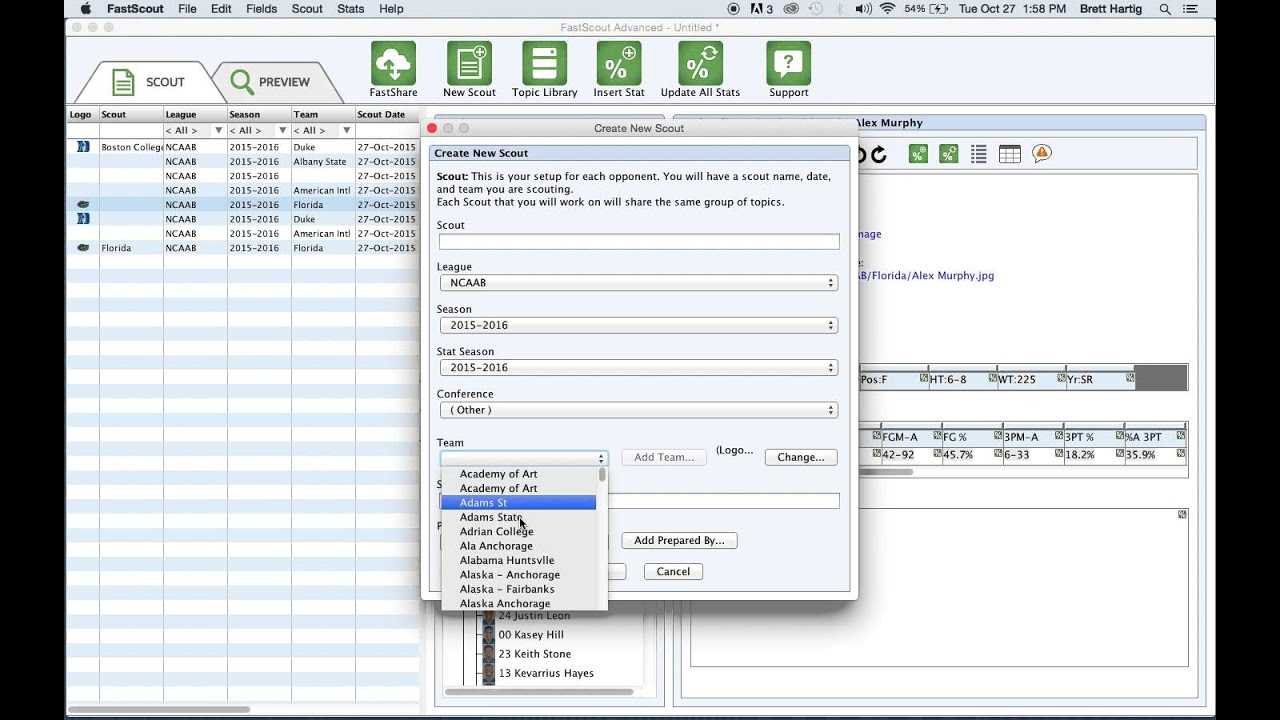Click the Insert Stat toolbar icon
The width and height of the screenshot is (1280, 720).
point(619,63)
